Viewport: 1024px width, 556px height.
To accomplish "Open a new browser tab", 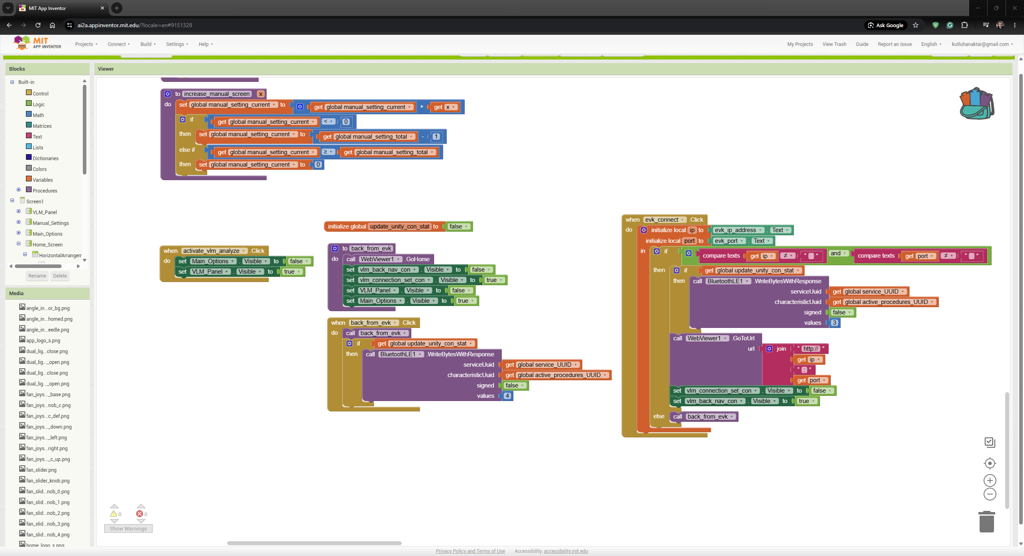I will (116, 8).
